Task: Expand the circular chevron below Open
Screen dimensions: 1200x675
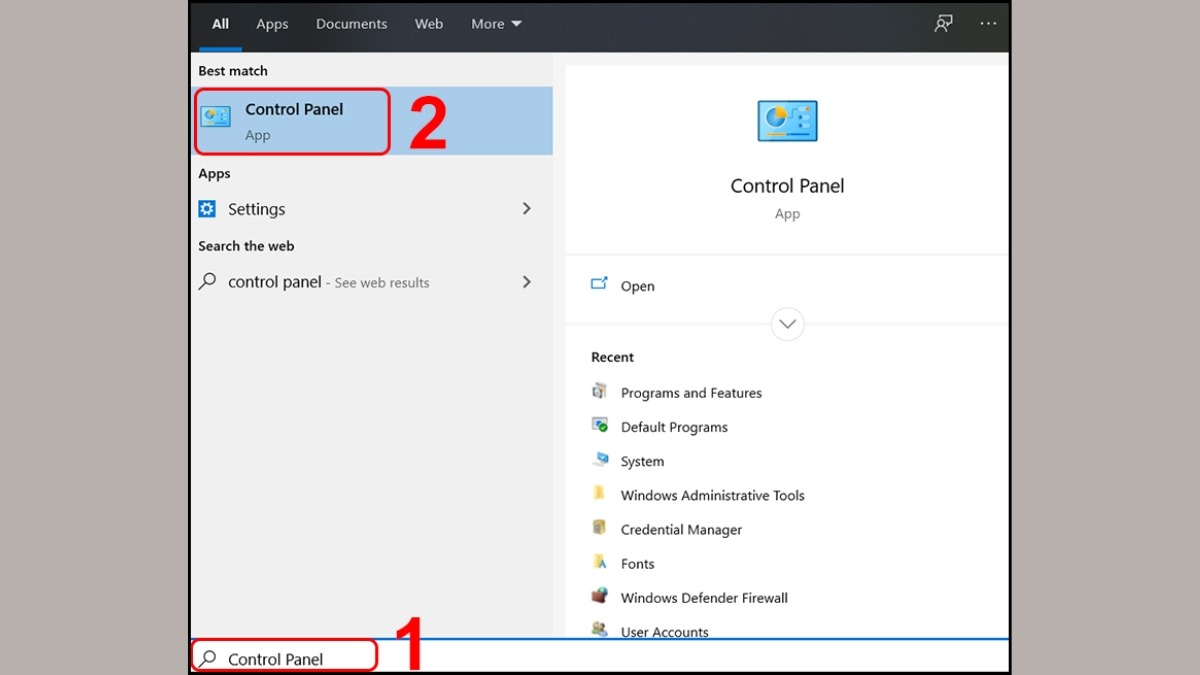Action: pos(787,324)
